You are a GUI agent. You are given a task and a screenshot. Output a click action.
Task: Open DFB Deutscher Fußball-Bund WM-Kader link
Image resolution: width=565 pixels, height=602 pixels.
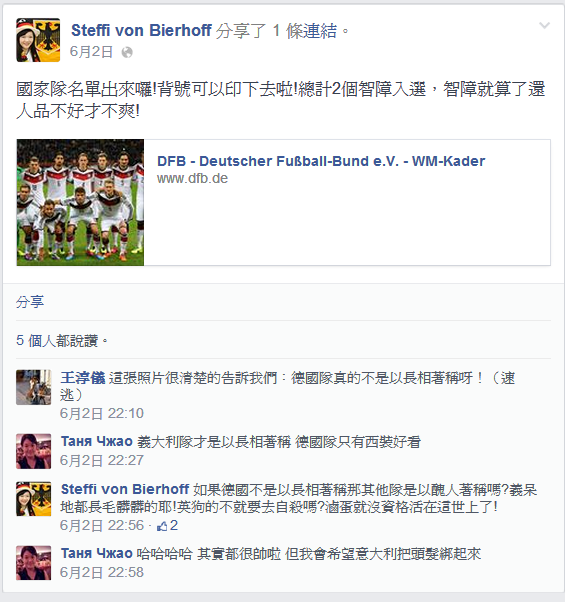click(321, 161)
